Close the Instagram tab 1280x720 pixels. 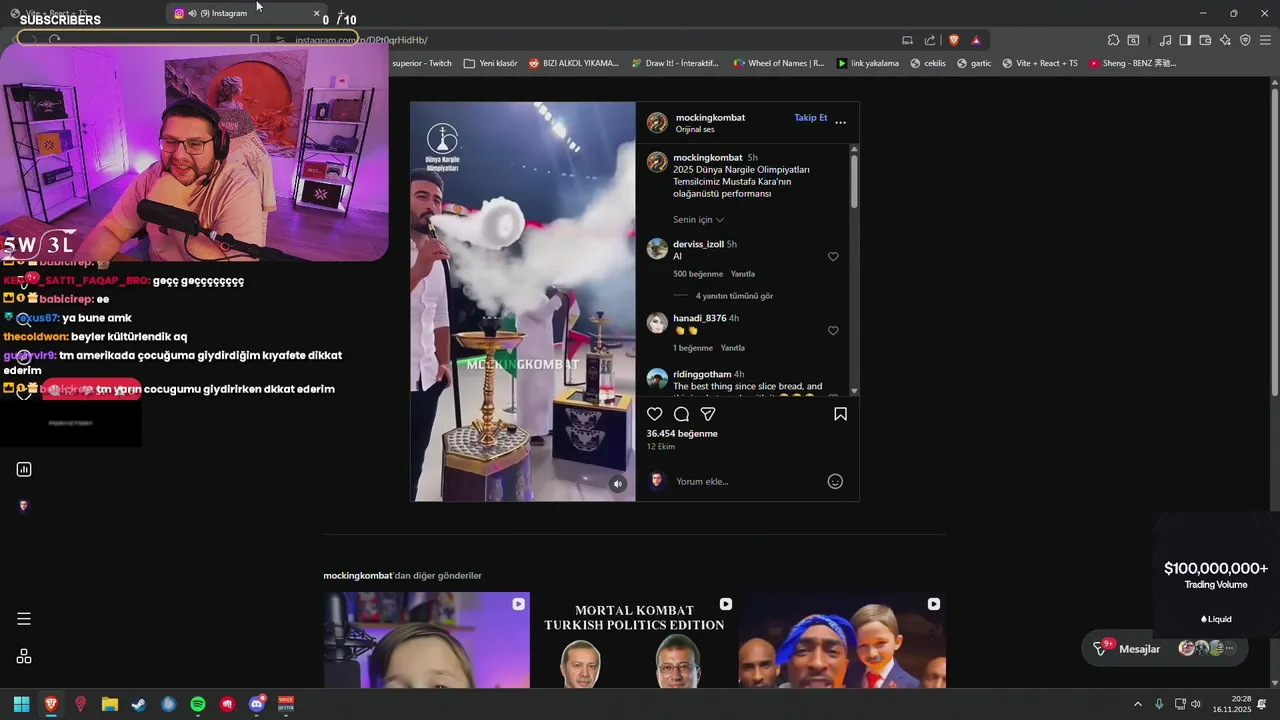[x=317, y=13]
